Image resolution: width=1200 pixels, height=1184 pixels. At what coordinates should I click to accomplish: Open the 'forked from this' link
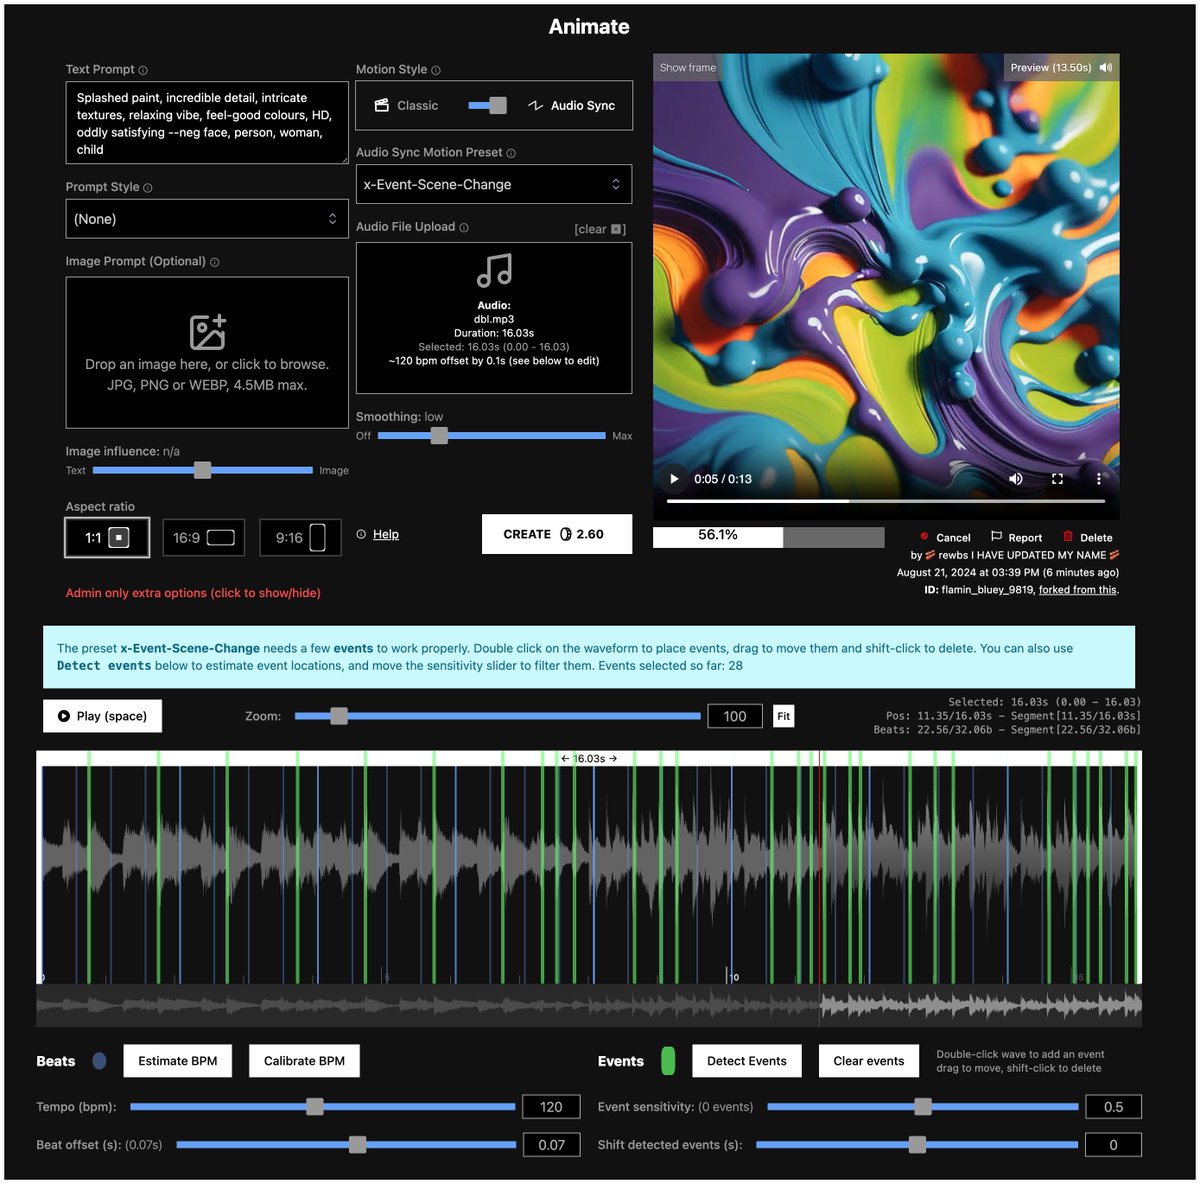(1078, 590)
